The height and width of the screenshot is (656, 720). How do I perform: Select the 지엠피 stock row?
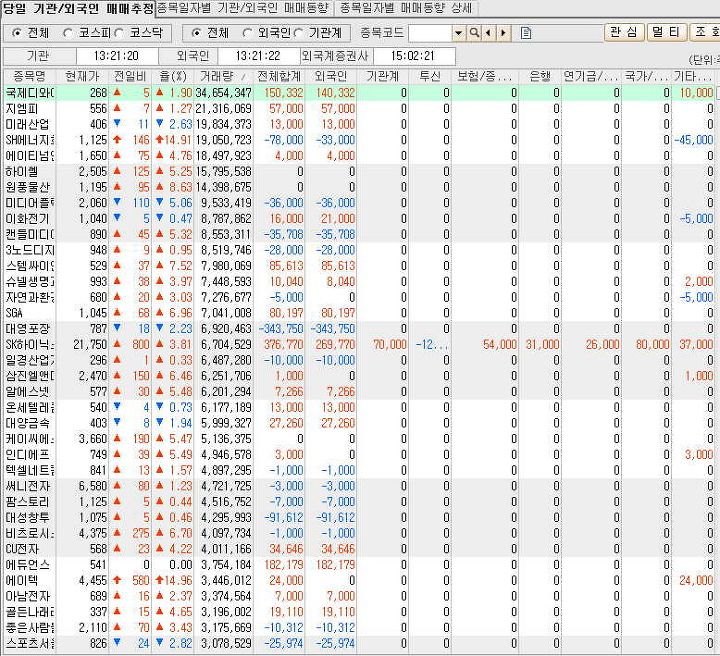tap(359, 109)
